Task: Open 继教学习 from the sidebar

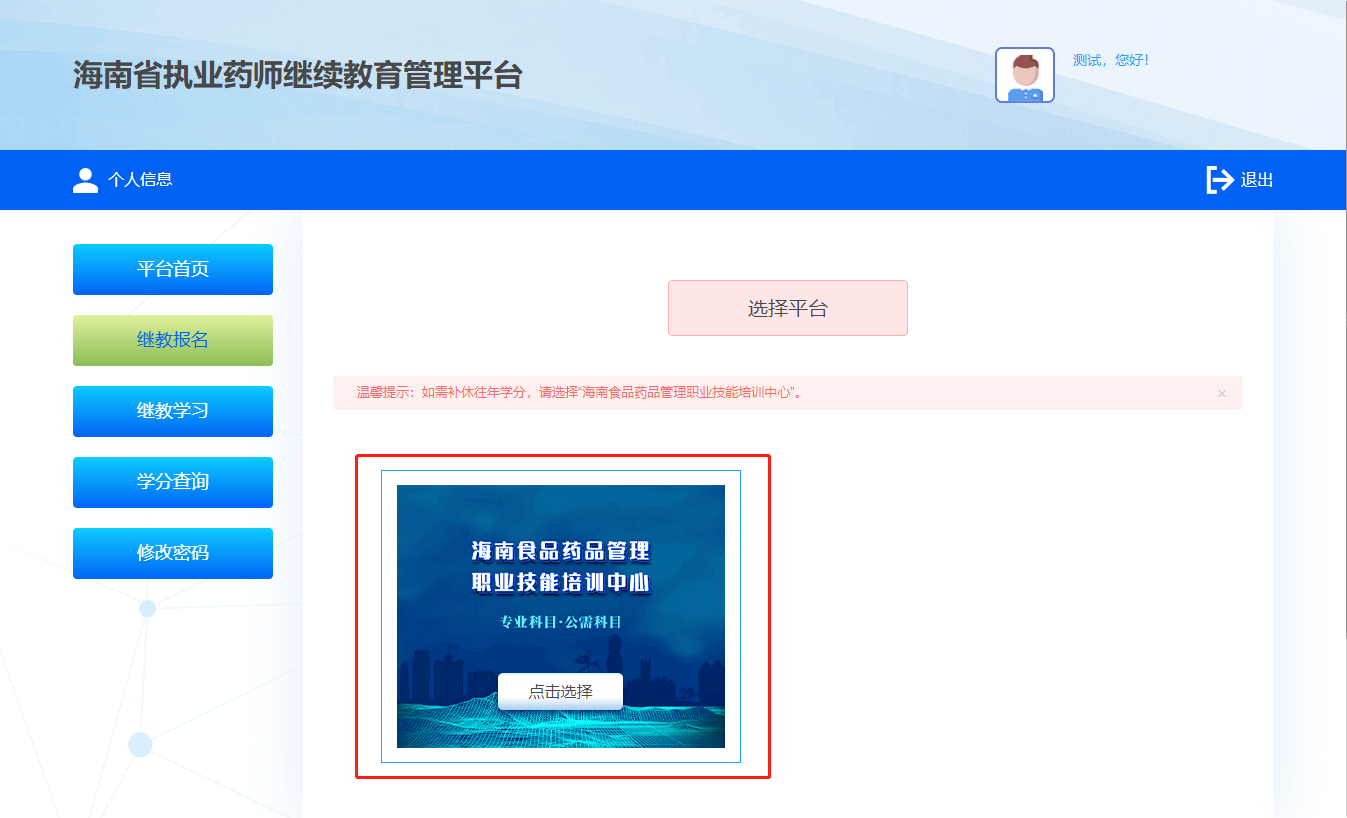Action: (173, 411)
